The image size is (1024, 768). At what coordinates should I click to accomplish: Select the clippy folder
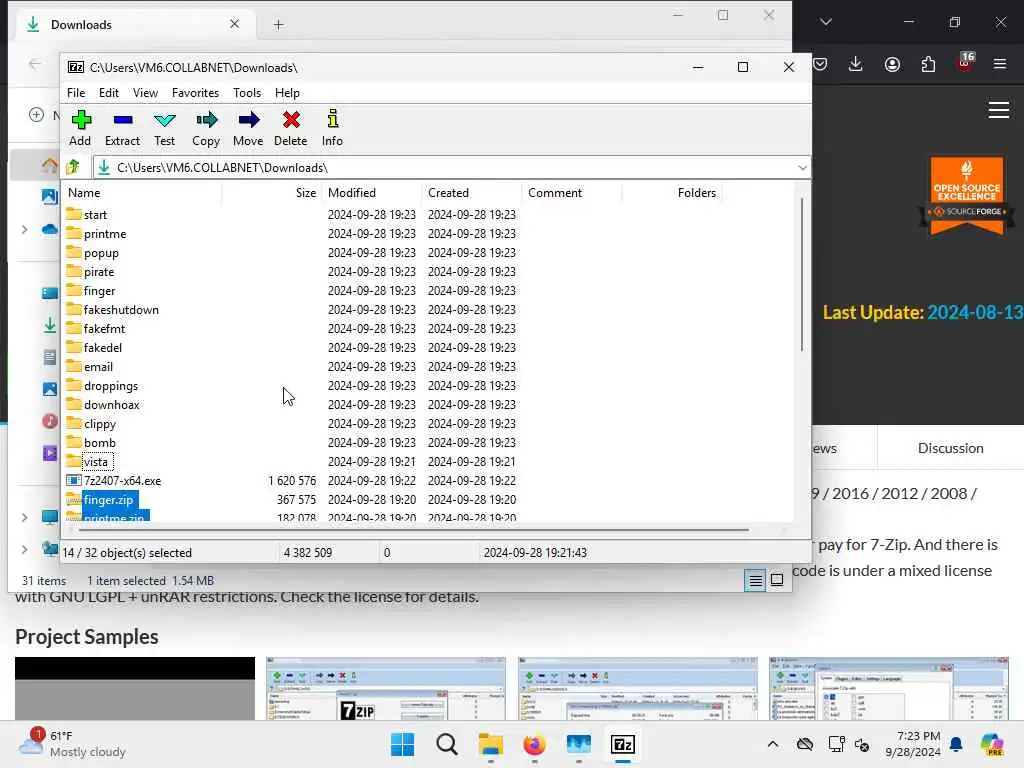(99, 424)
